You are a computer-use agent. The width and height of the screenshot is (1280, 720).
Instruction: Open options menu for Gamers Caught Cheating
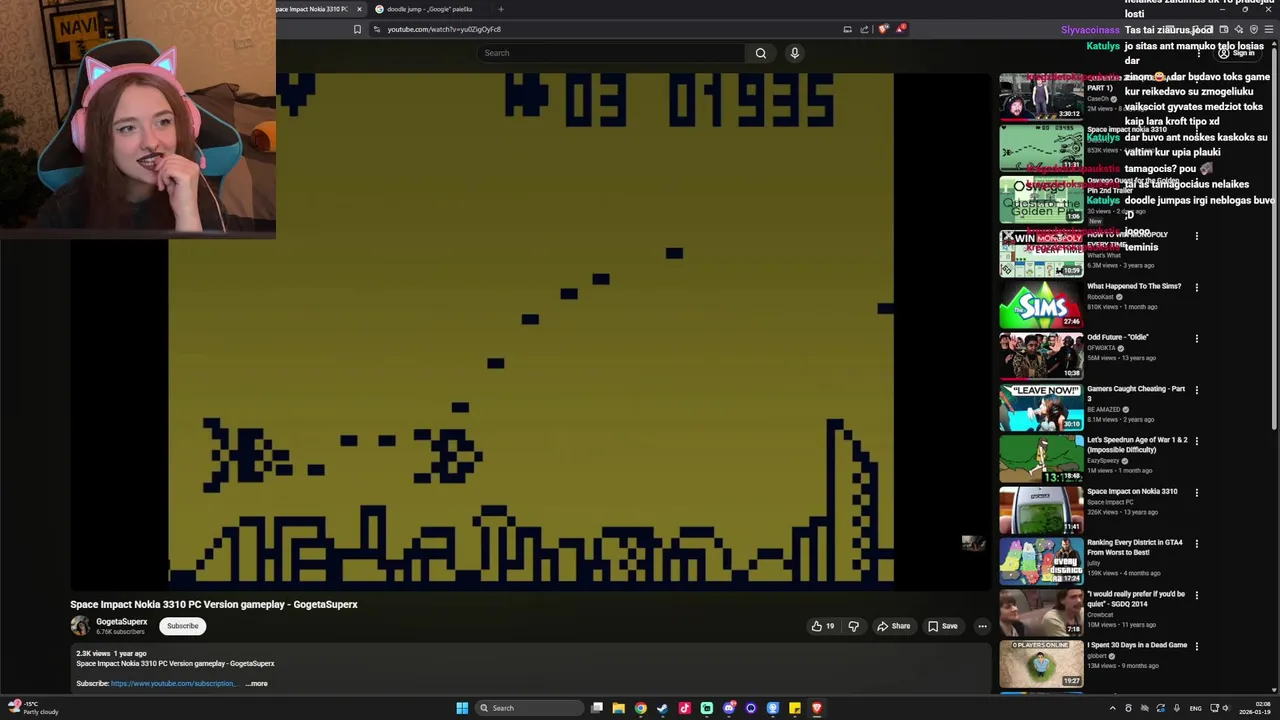point(1196,390)
